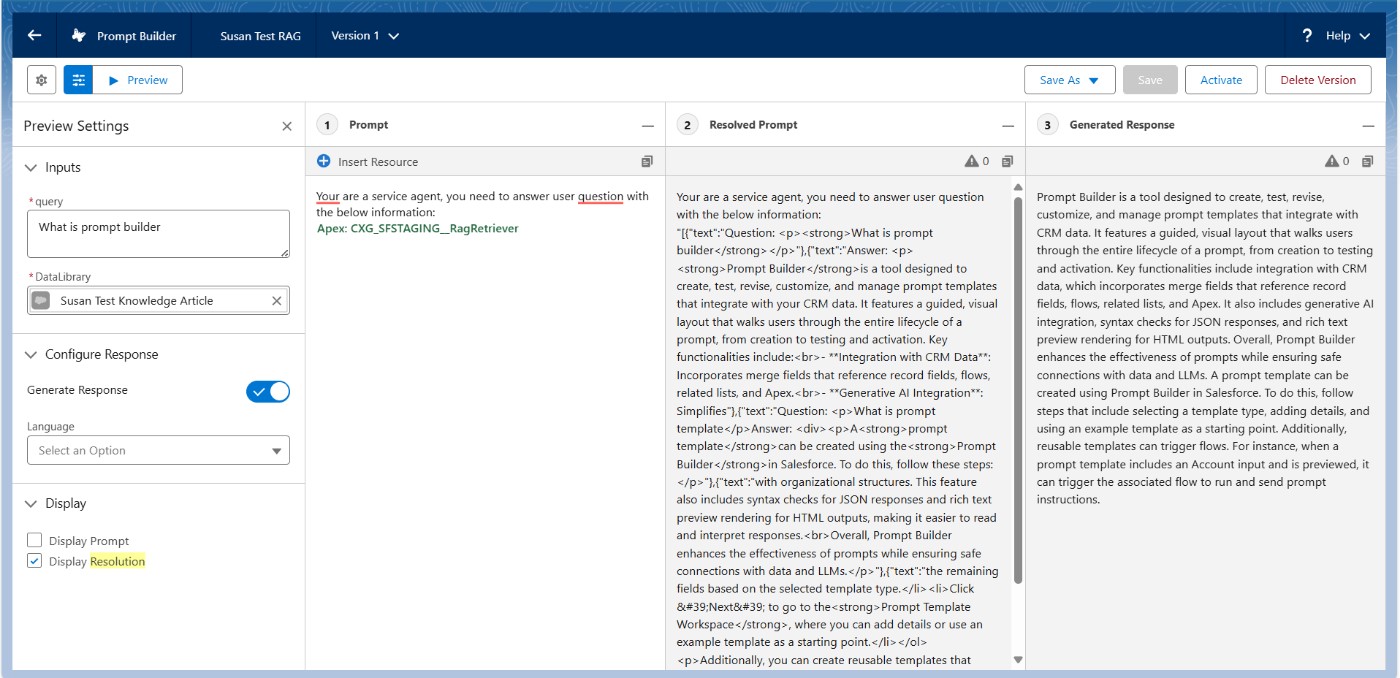This screenshot has height=678, width=1400.
Task: Copy the Resolved Prompt contents
Action: [1007, 161]
